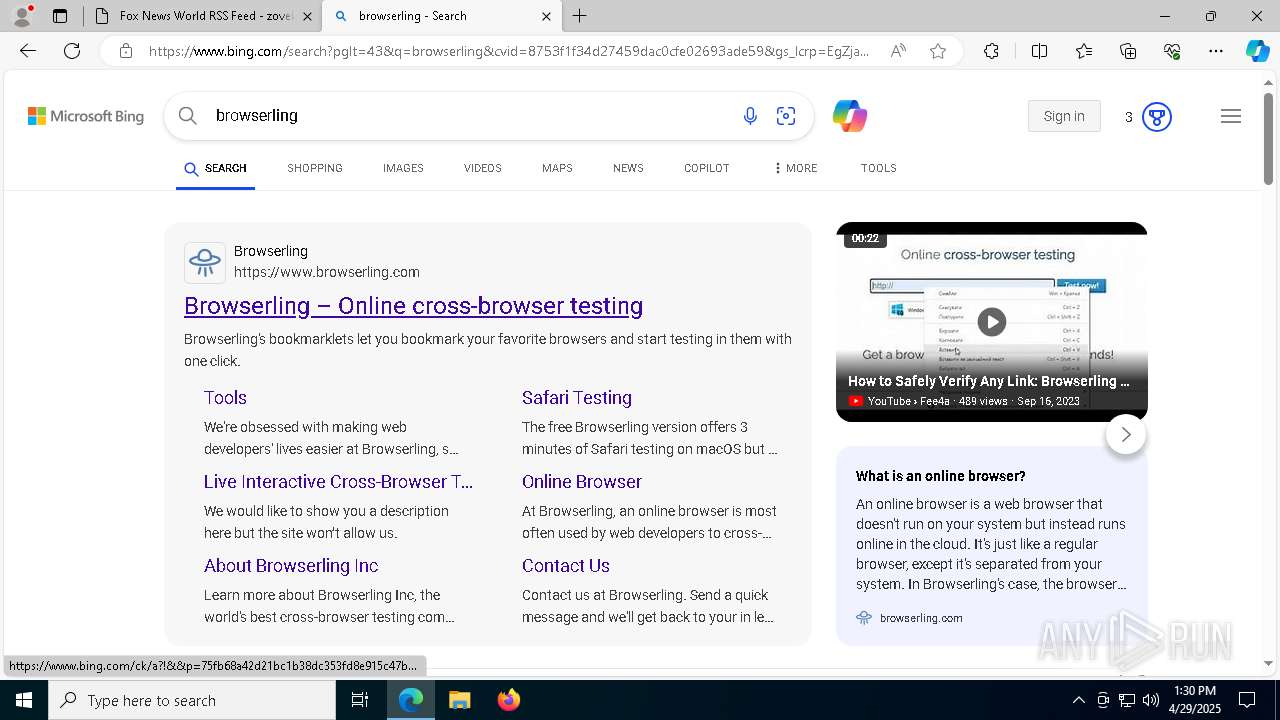Switch to the Maps results tab
Viewport: 1280px width, 720px height.
pyautogui.click(x=557, y=168)
